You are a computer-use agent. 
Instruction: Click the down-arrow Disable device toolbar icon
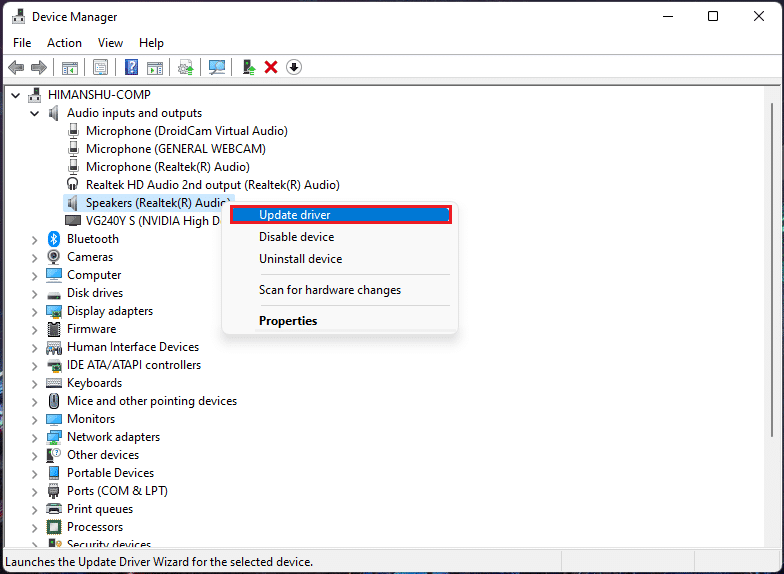[x=294, y=67]
